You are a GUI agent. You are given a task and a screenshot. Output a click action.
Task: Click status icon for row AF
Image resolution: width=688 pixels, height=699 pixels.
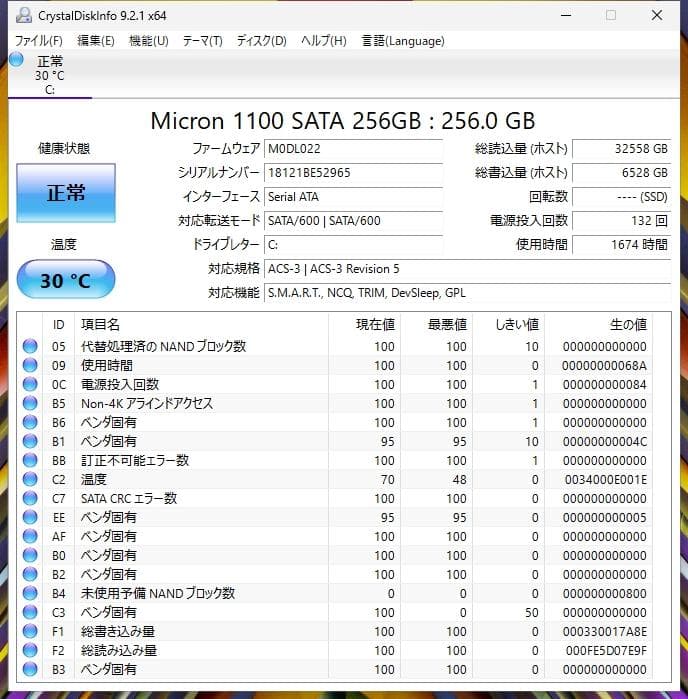pyautogui.click(x=30, y=536)
